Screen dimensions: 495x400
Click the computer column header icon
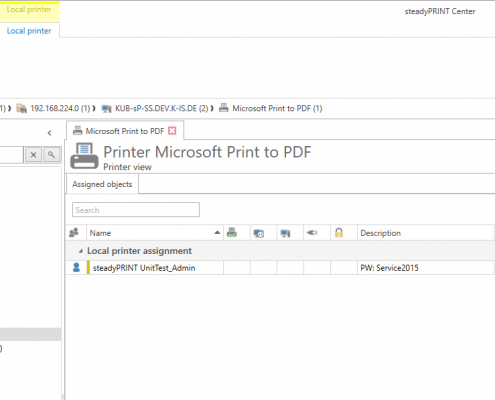pos(285,233)
